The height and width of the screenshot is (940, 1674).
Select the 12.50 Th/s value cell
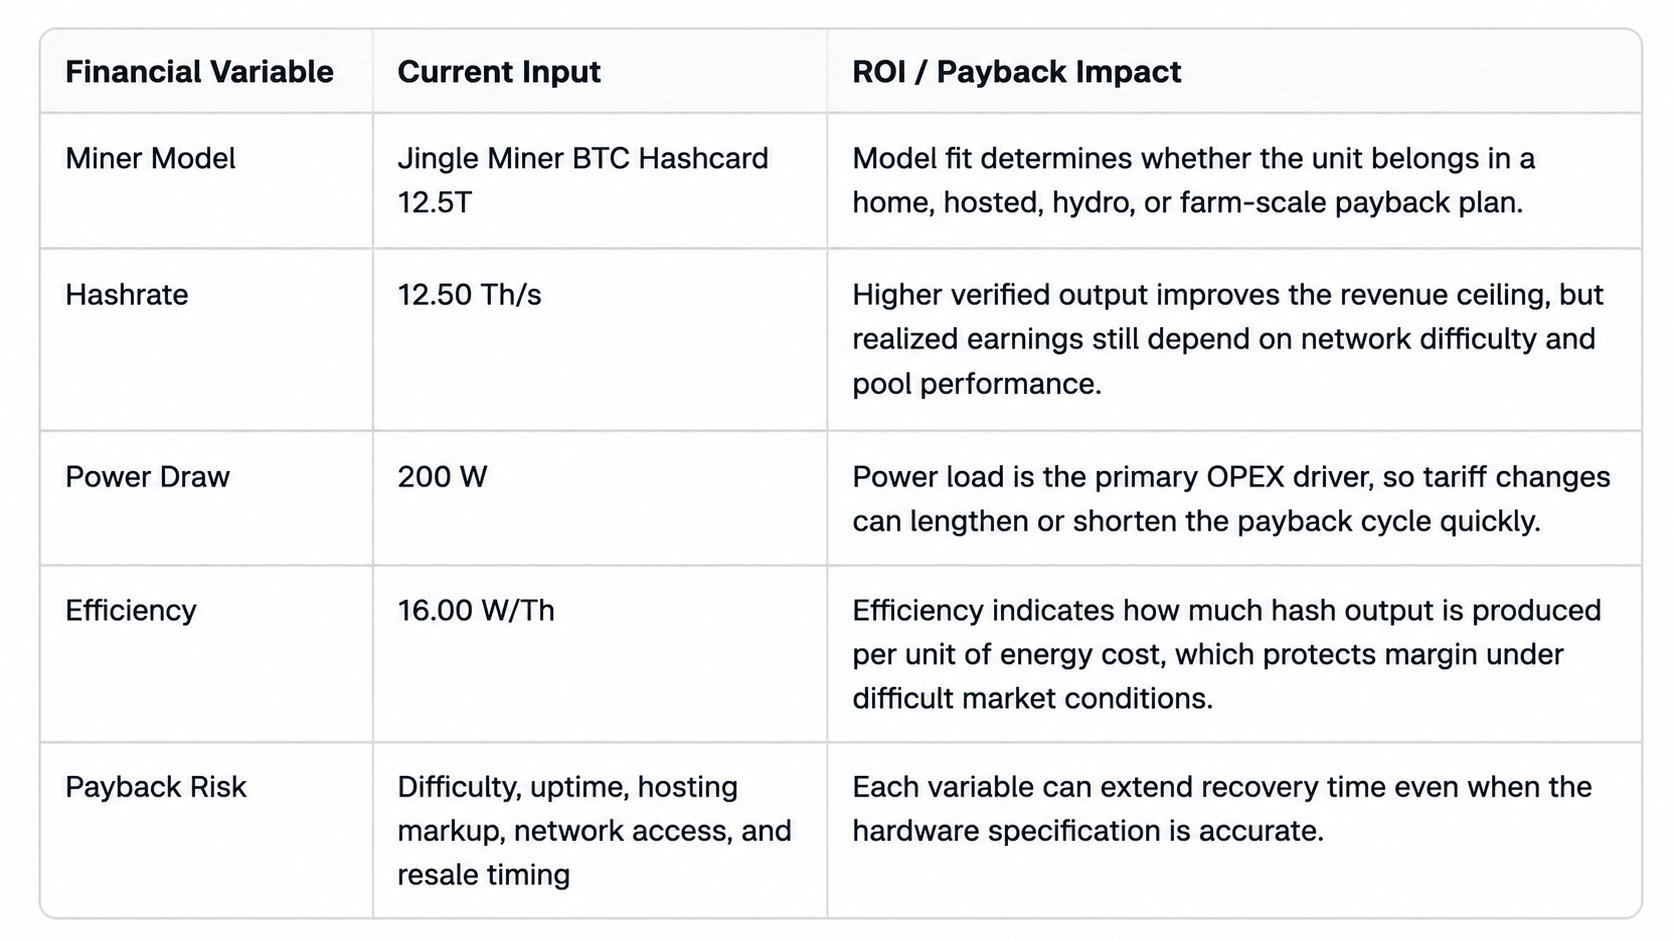[469, 295]
